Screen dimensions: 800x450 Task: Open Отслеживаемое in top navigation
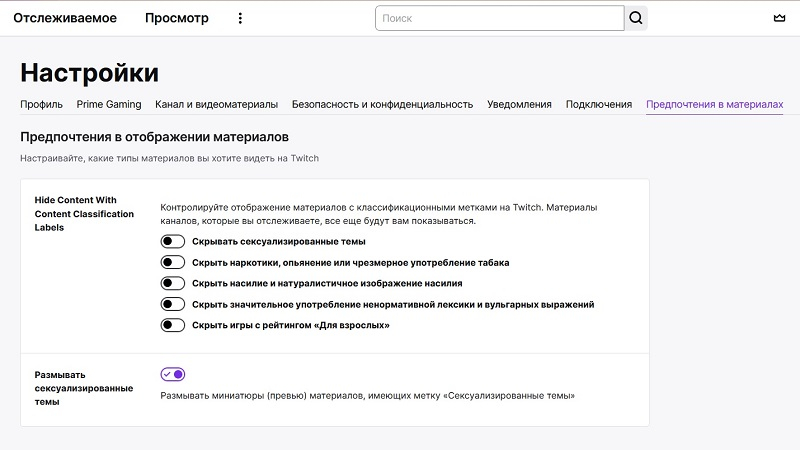coord(65,18)
